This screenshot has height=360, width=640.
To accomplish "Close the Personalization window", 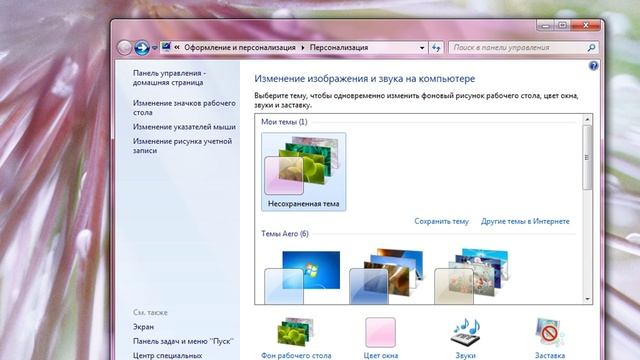I will (x=586, y=26).
